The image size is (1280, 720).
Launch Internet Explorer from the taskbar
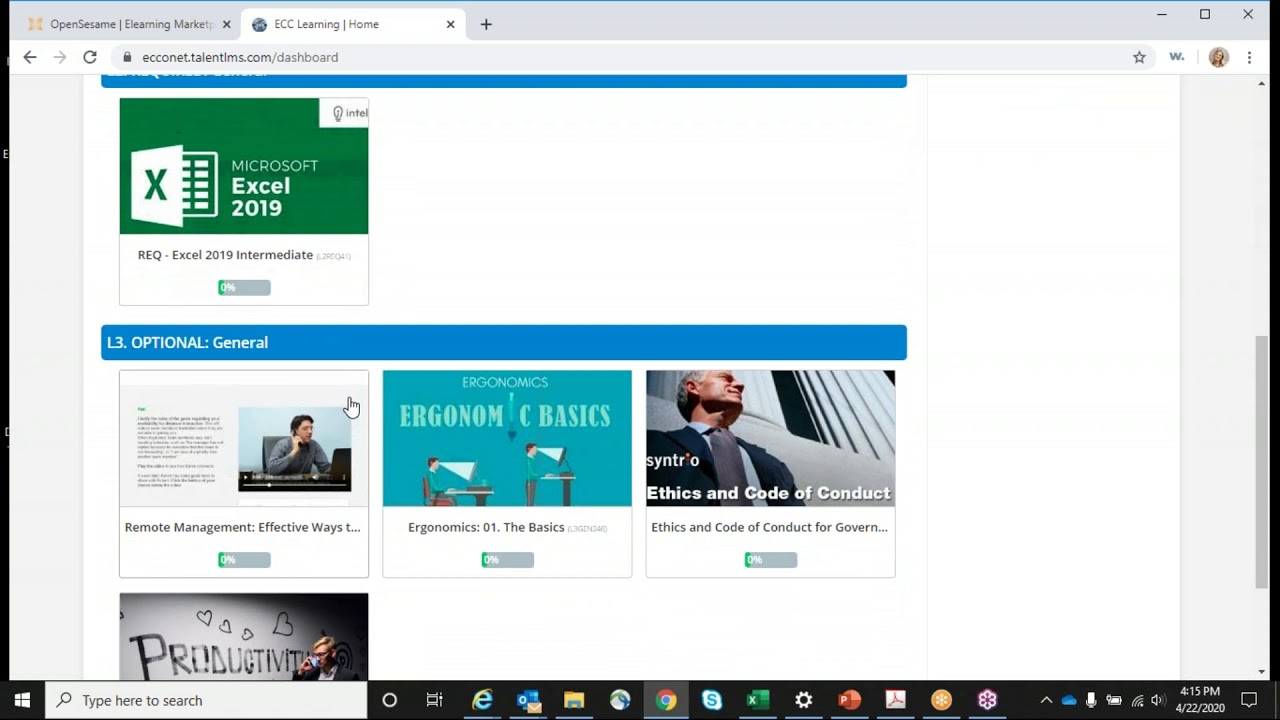tap(482, 700)
